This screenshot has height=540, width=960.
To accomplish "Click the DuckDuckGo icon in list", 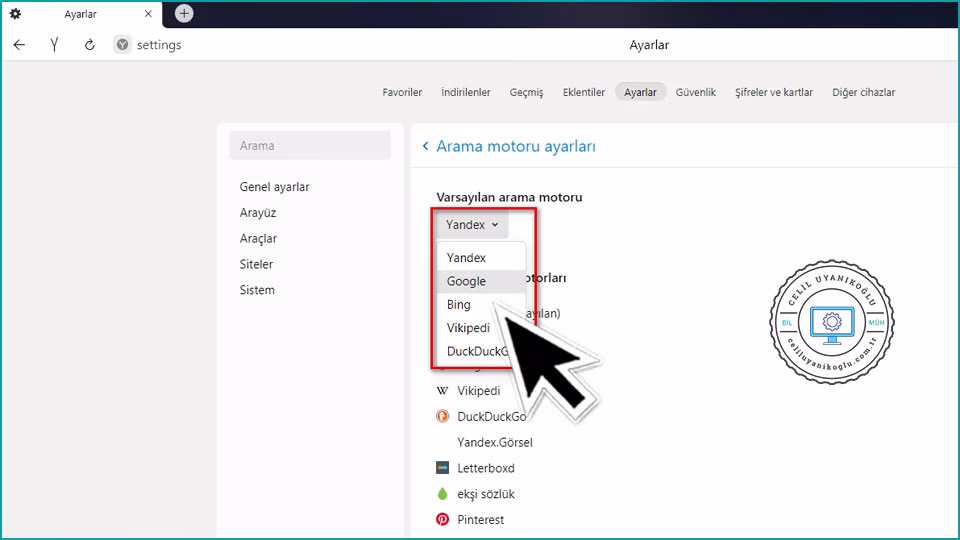I will (x=442, y=416).
